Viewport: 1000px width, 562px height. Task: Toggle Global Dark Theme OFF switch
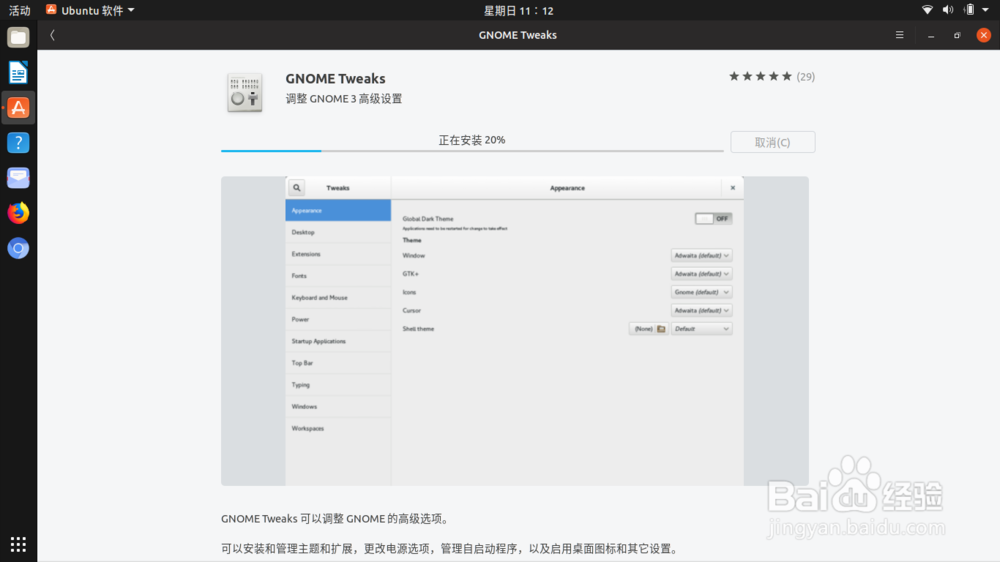coord(714,218)
